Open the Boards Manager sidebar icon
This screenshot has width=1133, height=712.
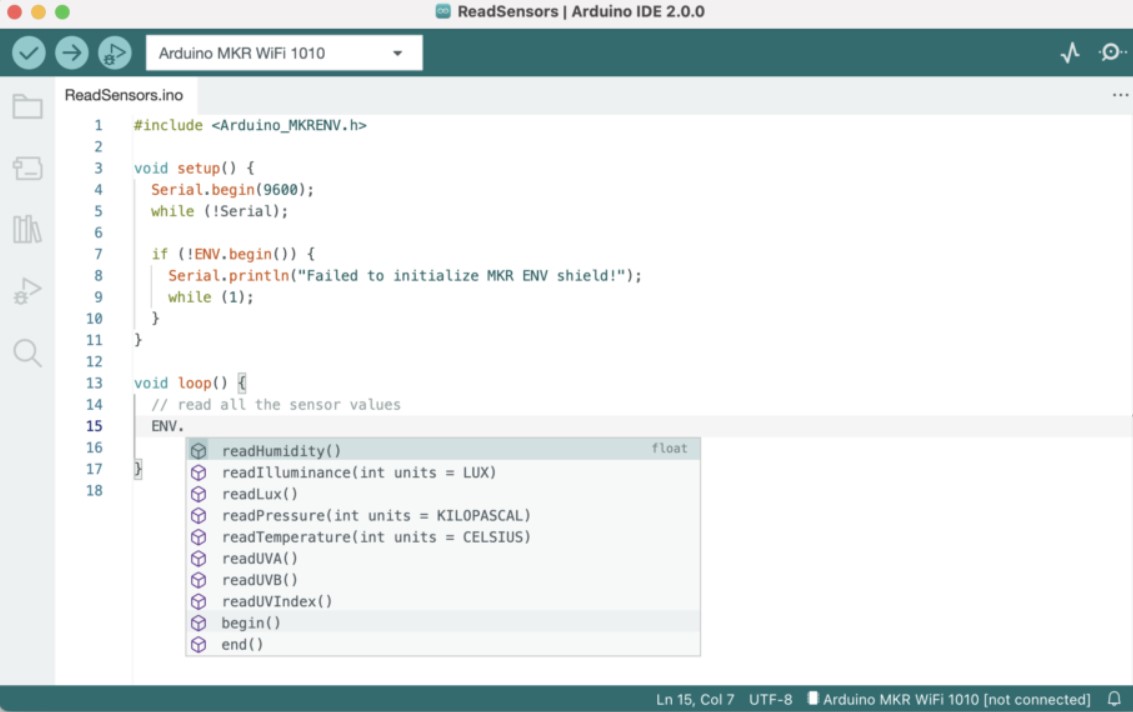27,168
